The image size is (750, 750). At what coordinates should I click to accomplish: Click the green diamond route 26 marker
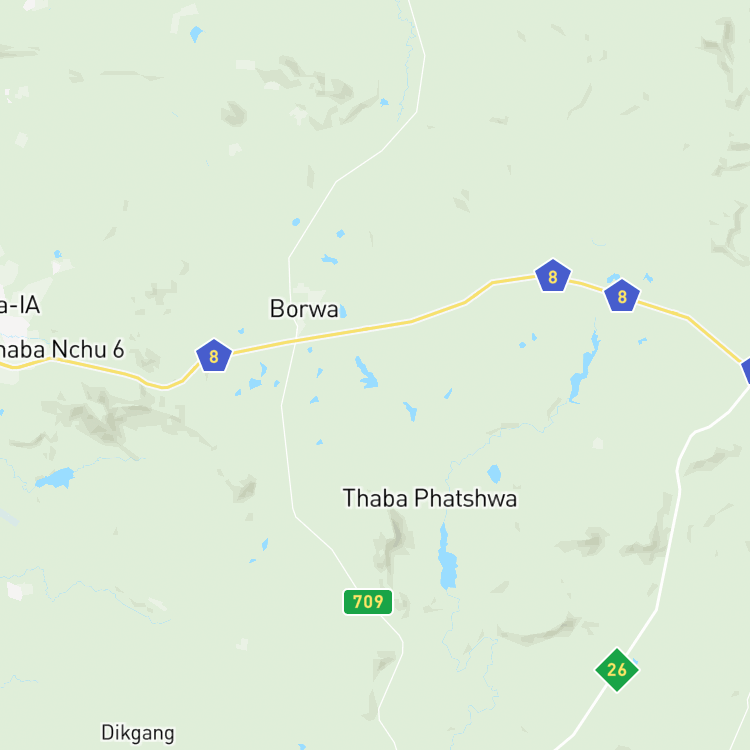[617, 670]
